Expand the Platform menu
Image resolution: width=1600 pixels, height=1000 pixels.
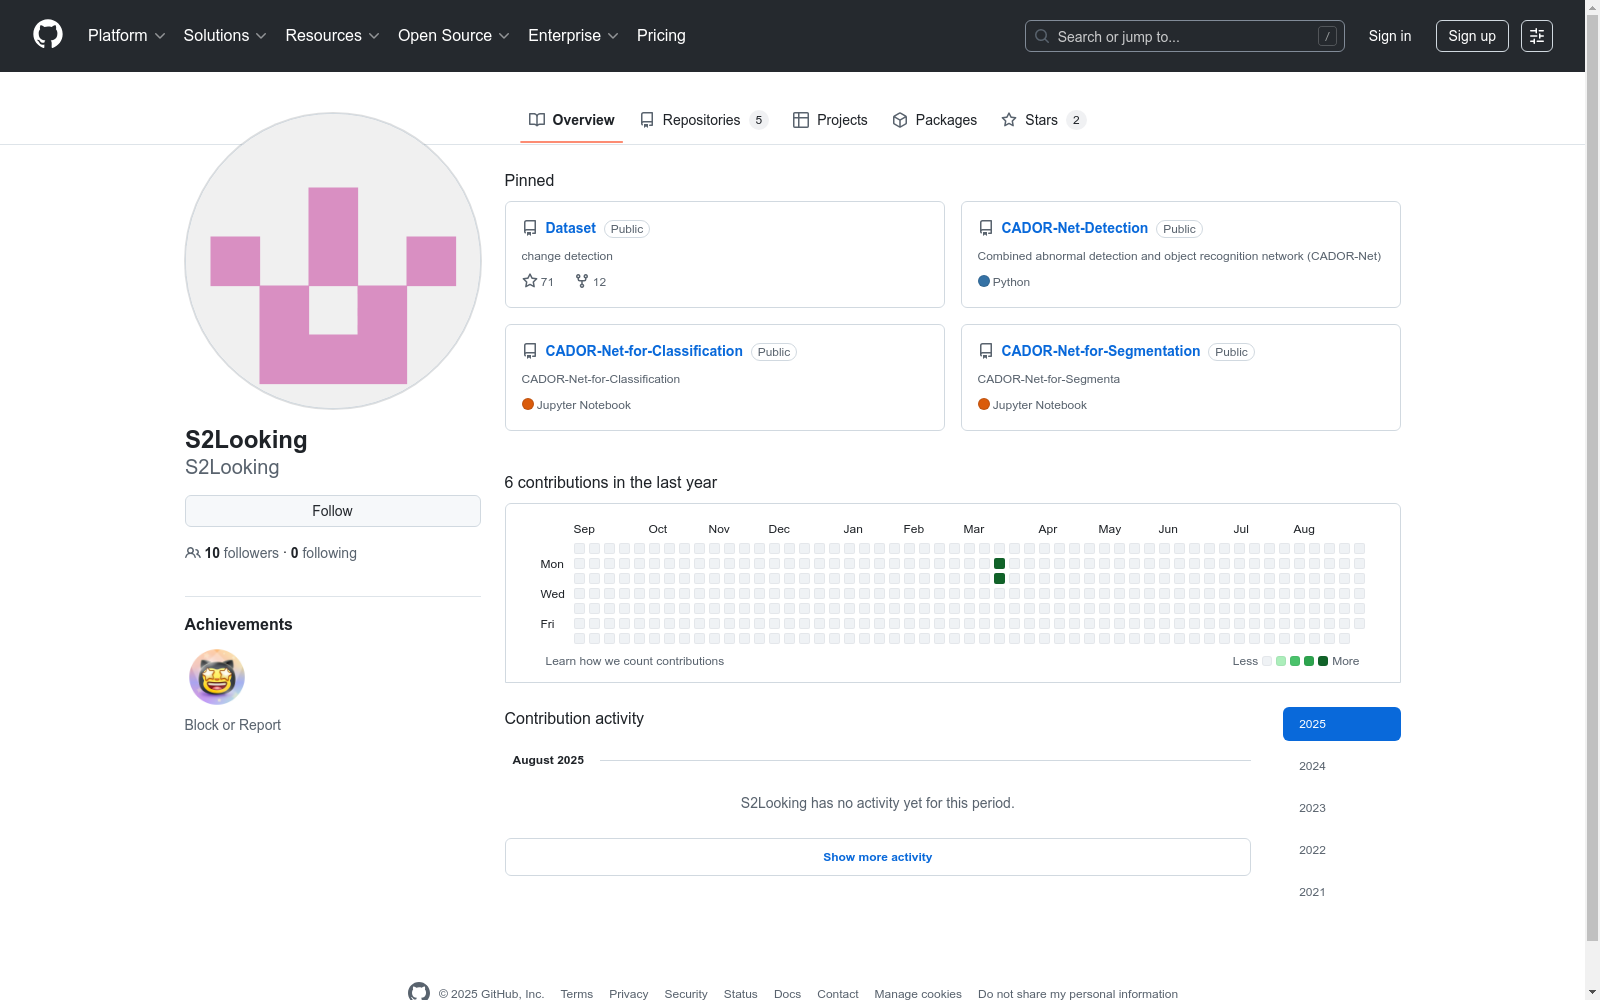(127, 36)
